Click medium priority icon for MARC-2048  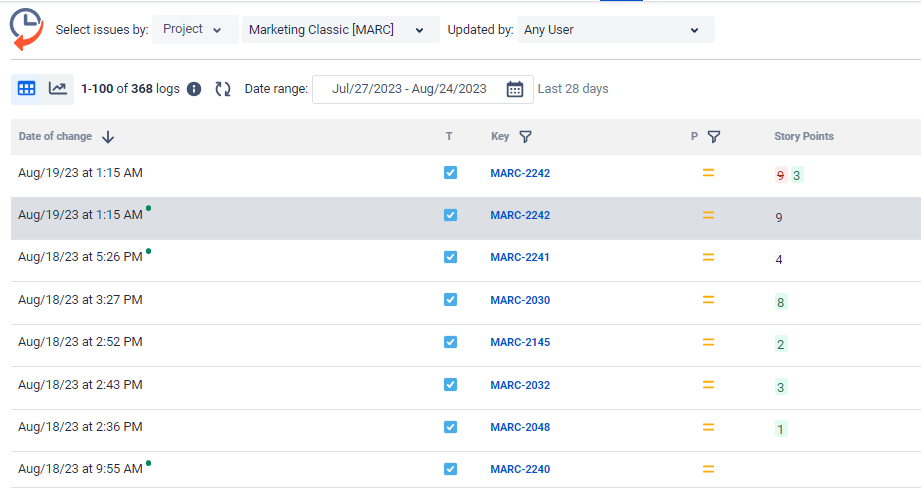point(708,427)
